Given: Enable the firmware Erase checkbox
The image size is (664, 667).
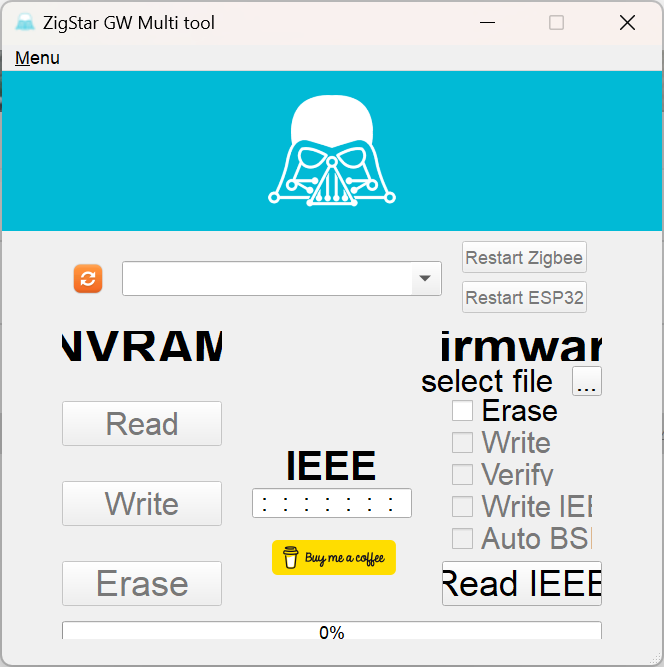Looking at the screenshot, I should [x=462, y=410].
